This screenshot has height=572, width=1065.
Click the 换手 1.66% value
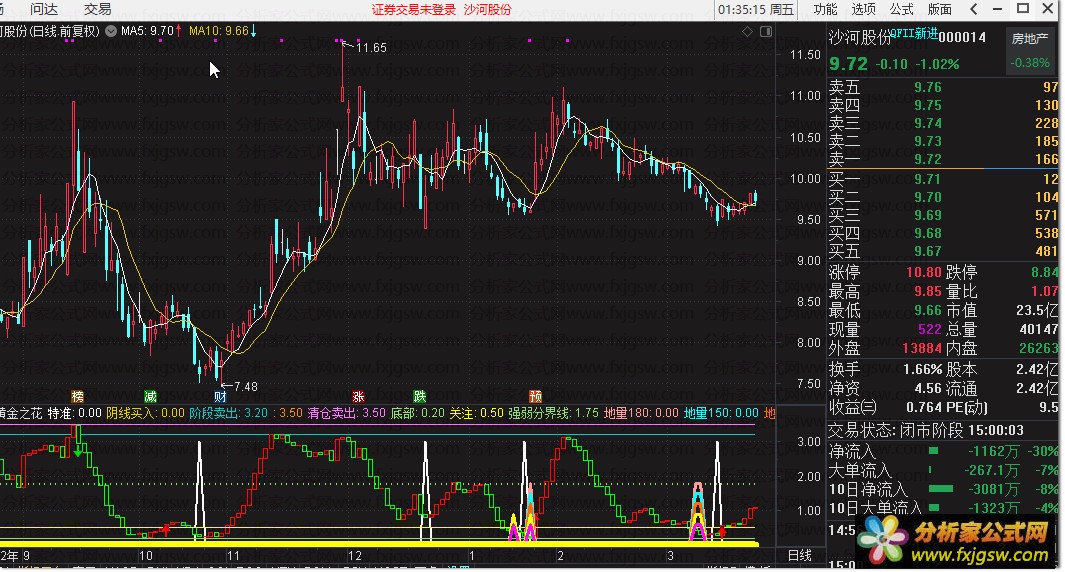[x=922, y=370]
